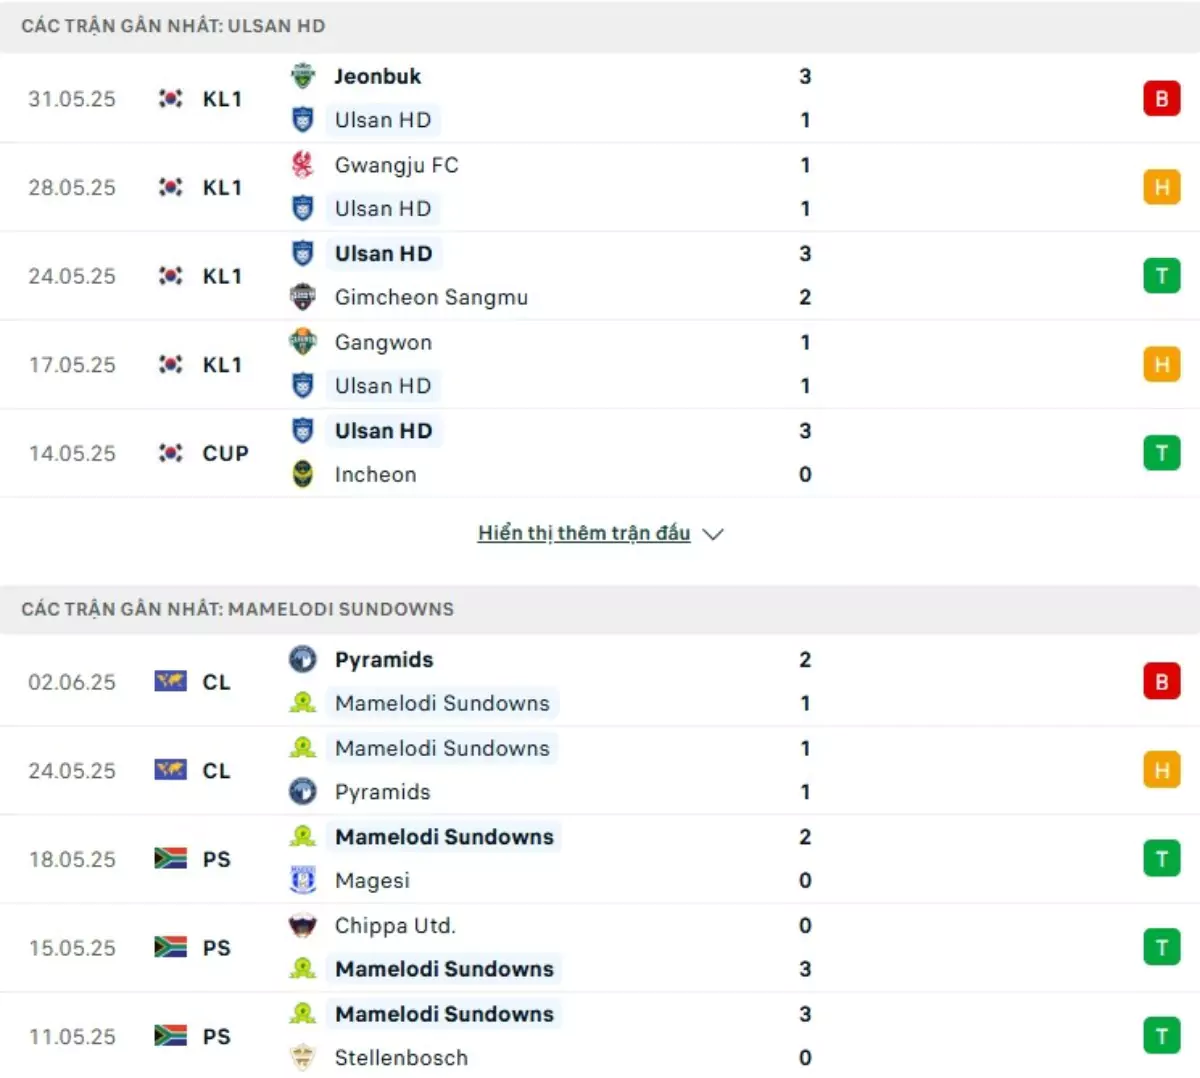Select the team name Magesi
1200x1078 pixels.
click(x=372, y=881)
